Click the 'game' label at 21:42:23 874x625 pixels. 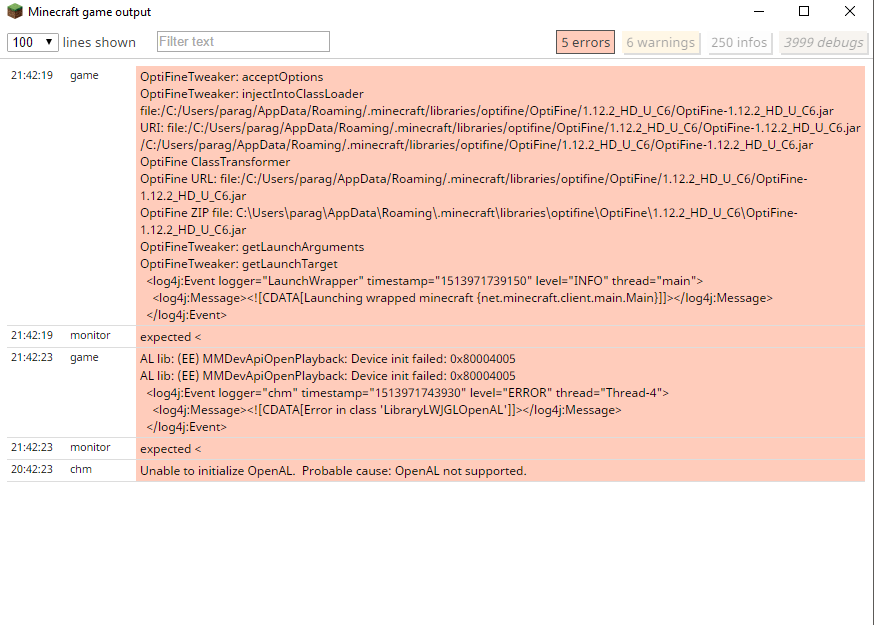tap(84, 357)
